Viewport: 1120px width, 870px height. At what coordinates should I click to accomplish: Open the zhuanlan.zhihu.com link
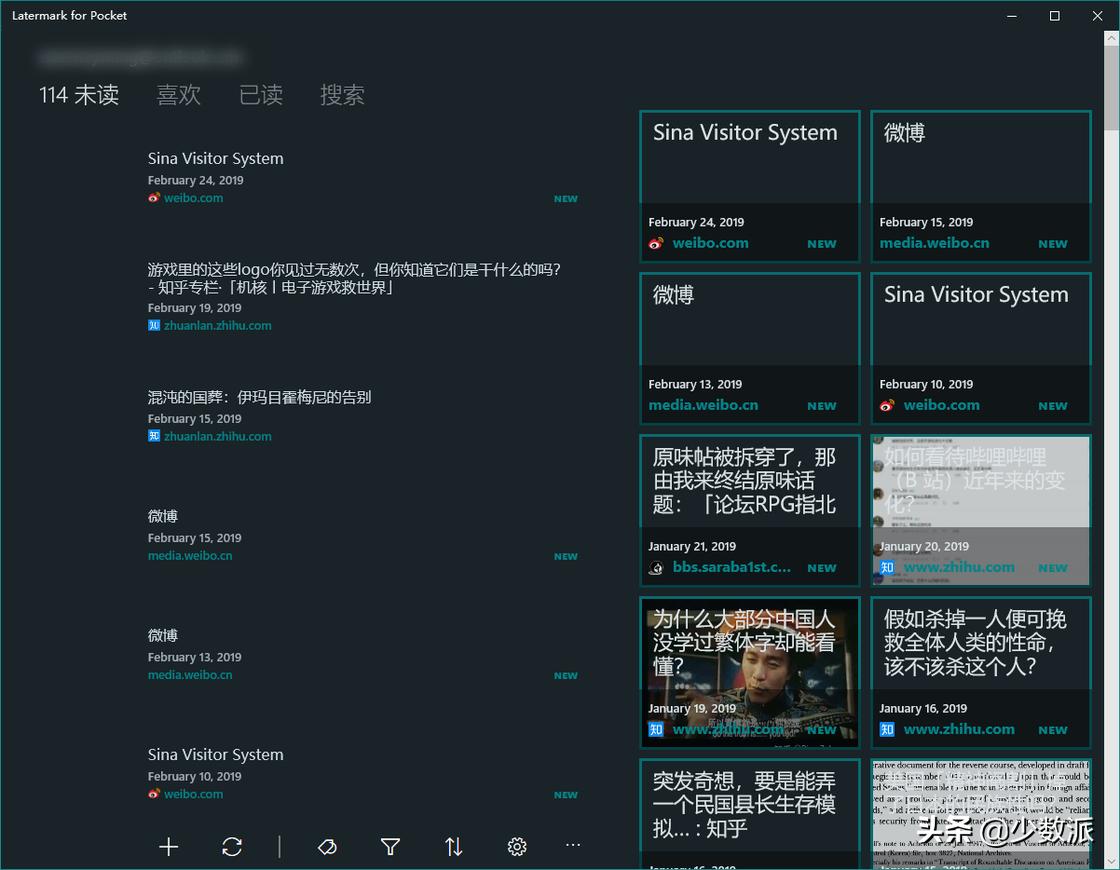217,325
